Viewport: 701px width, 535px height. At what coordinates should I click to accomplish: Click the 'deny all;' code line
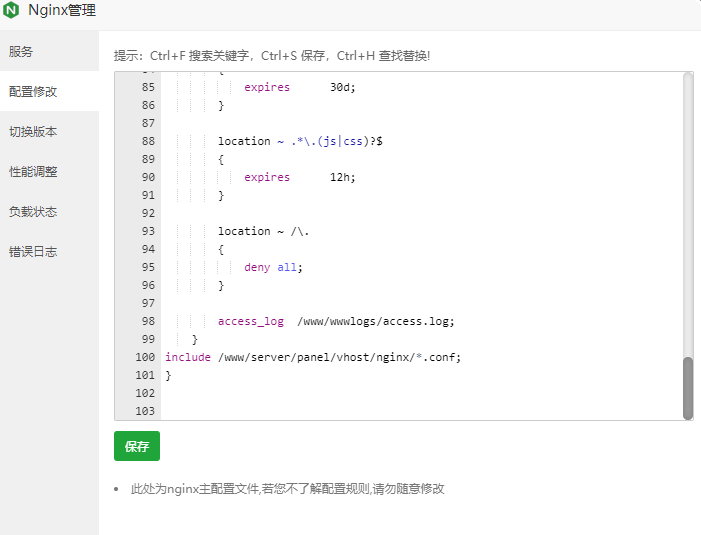(273, 267)
